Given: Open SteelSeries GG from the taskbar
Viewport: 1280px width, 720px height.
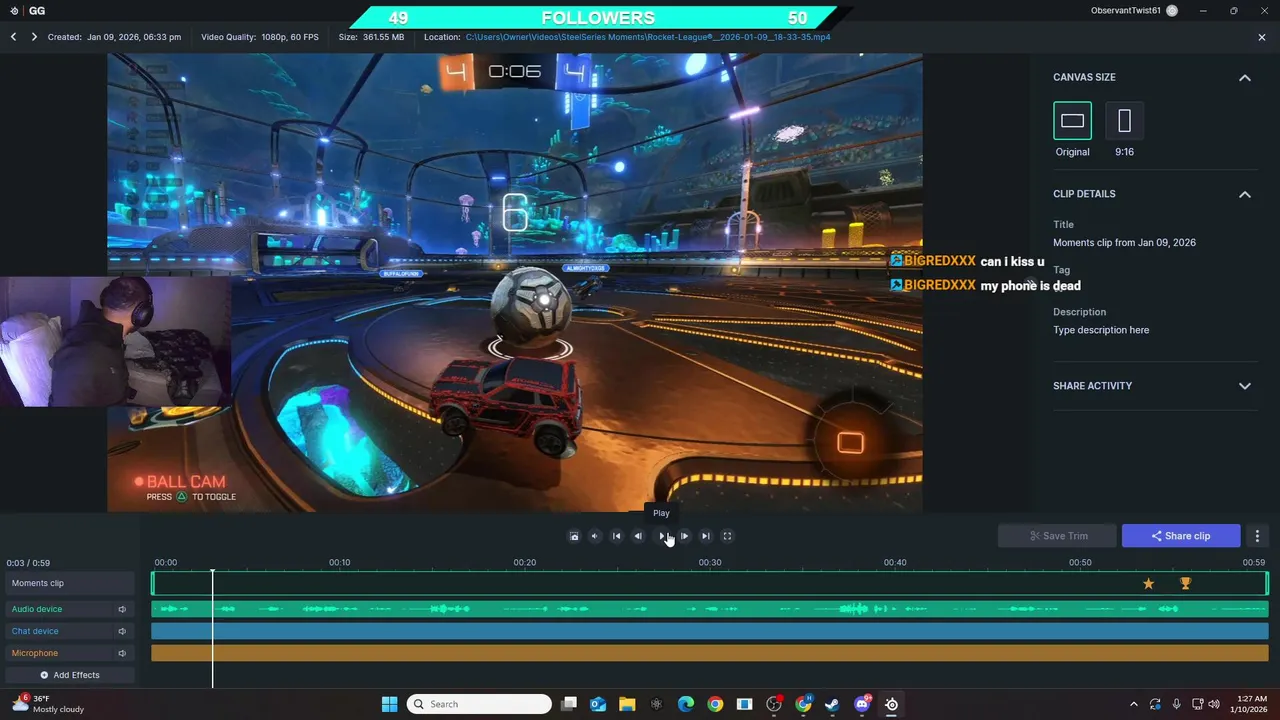Looking at the screenshot, I should (x=891, y=704).
